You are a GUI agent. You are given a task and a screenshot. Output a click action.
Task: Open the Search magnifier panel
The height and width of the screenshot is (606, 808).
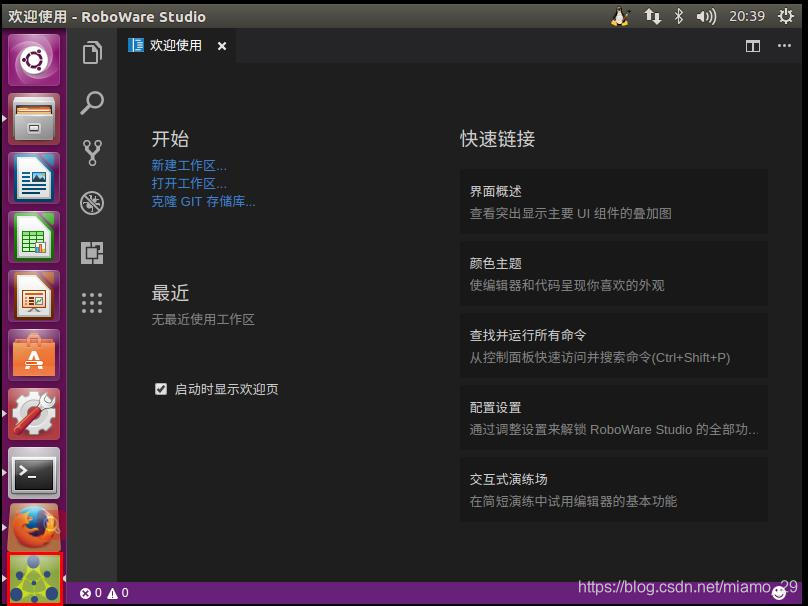(x=92, y=103)
